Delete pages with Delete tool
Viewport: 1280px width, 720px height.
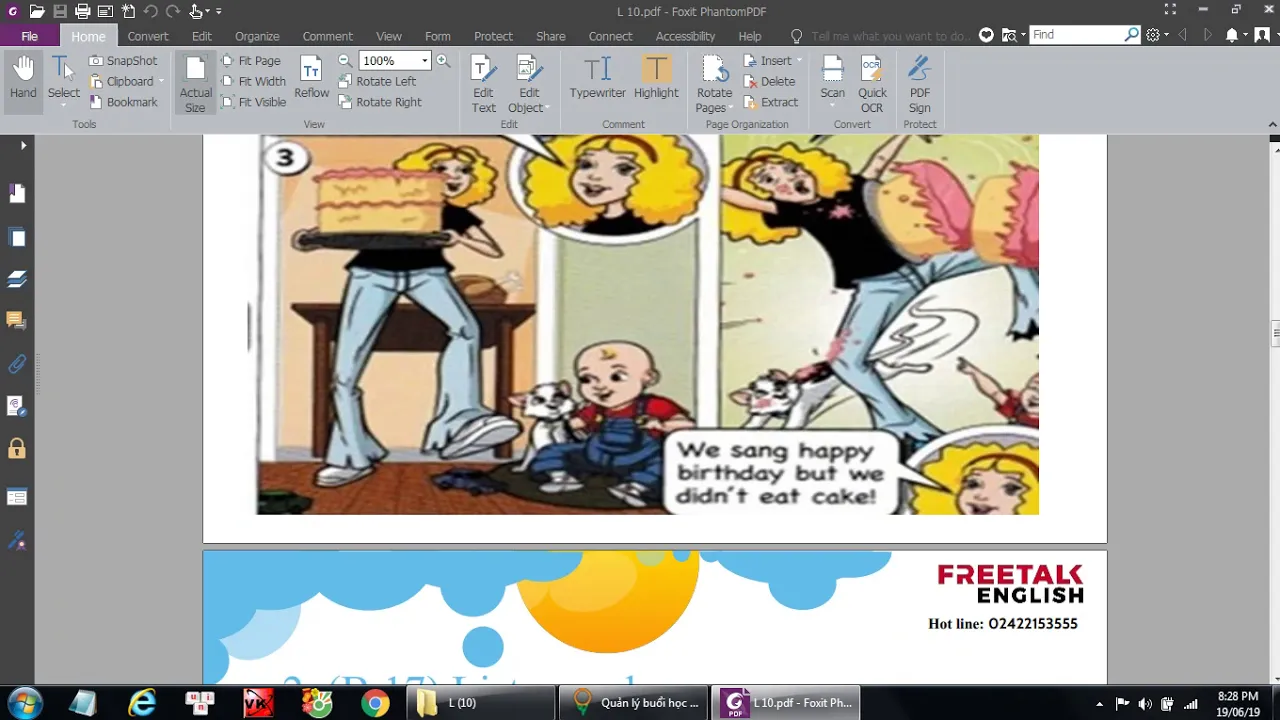click(x=769, y=81)
